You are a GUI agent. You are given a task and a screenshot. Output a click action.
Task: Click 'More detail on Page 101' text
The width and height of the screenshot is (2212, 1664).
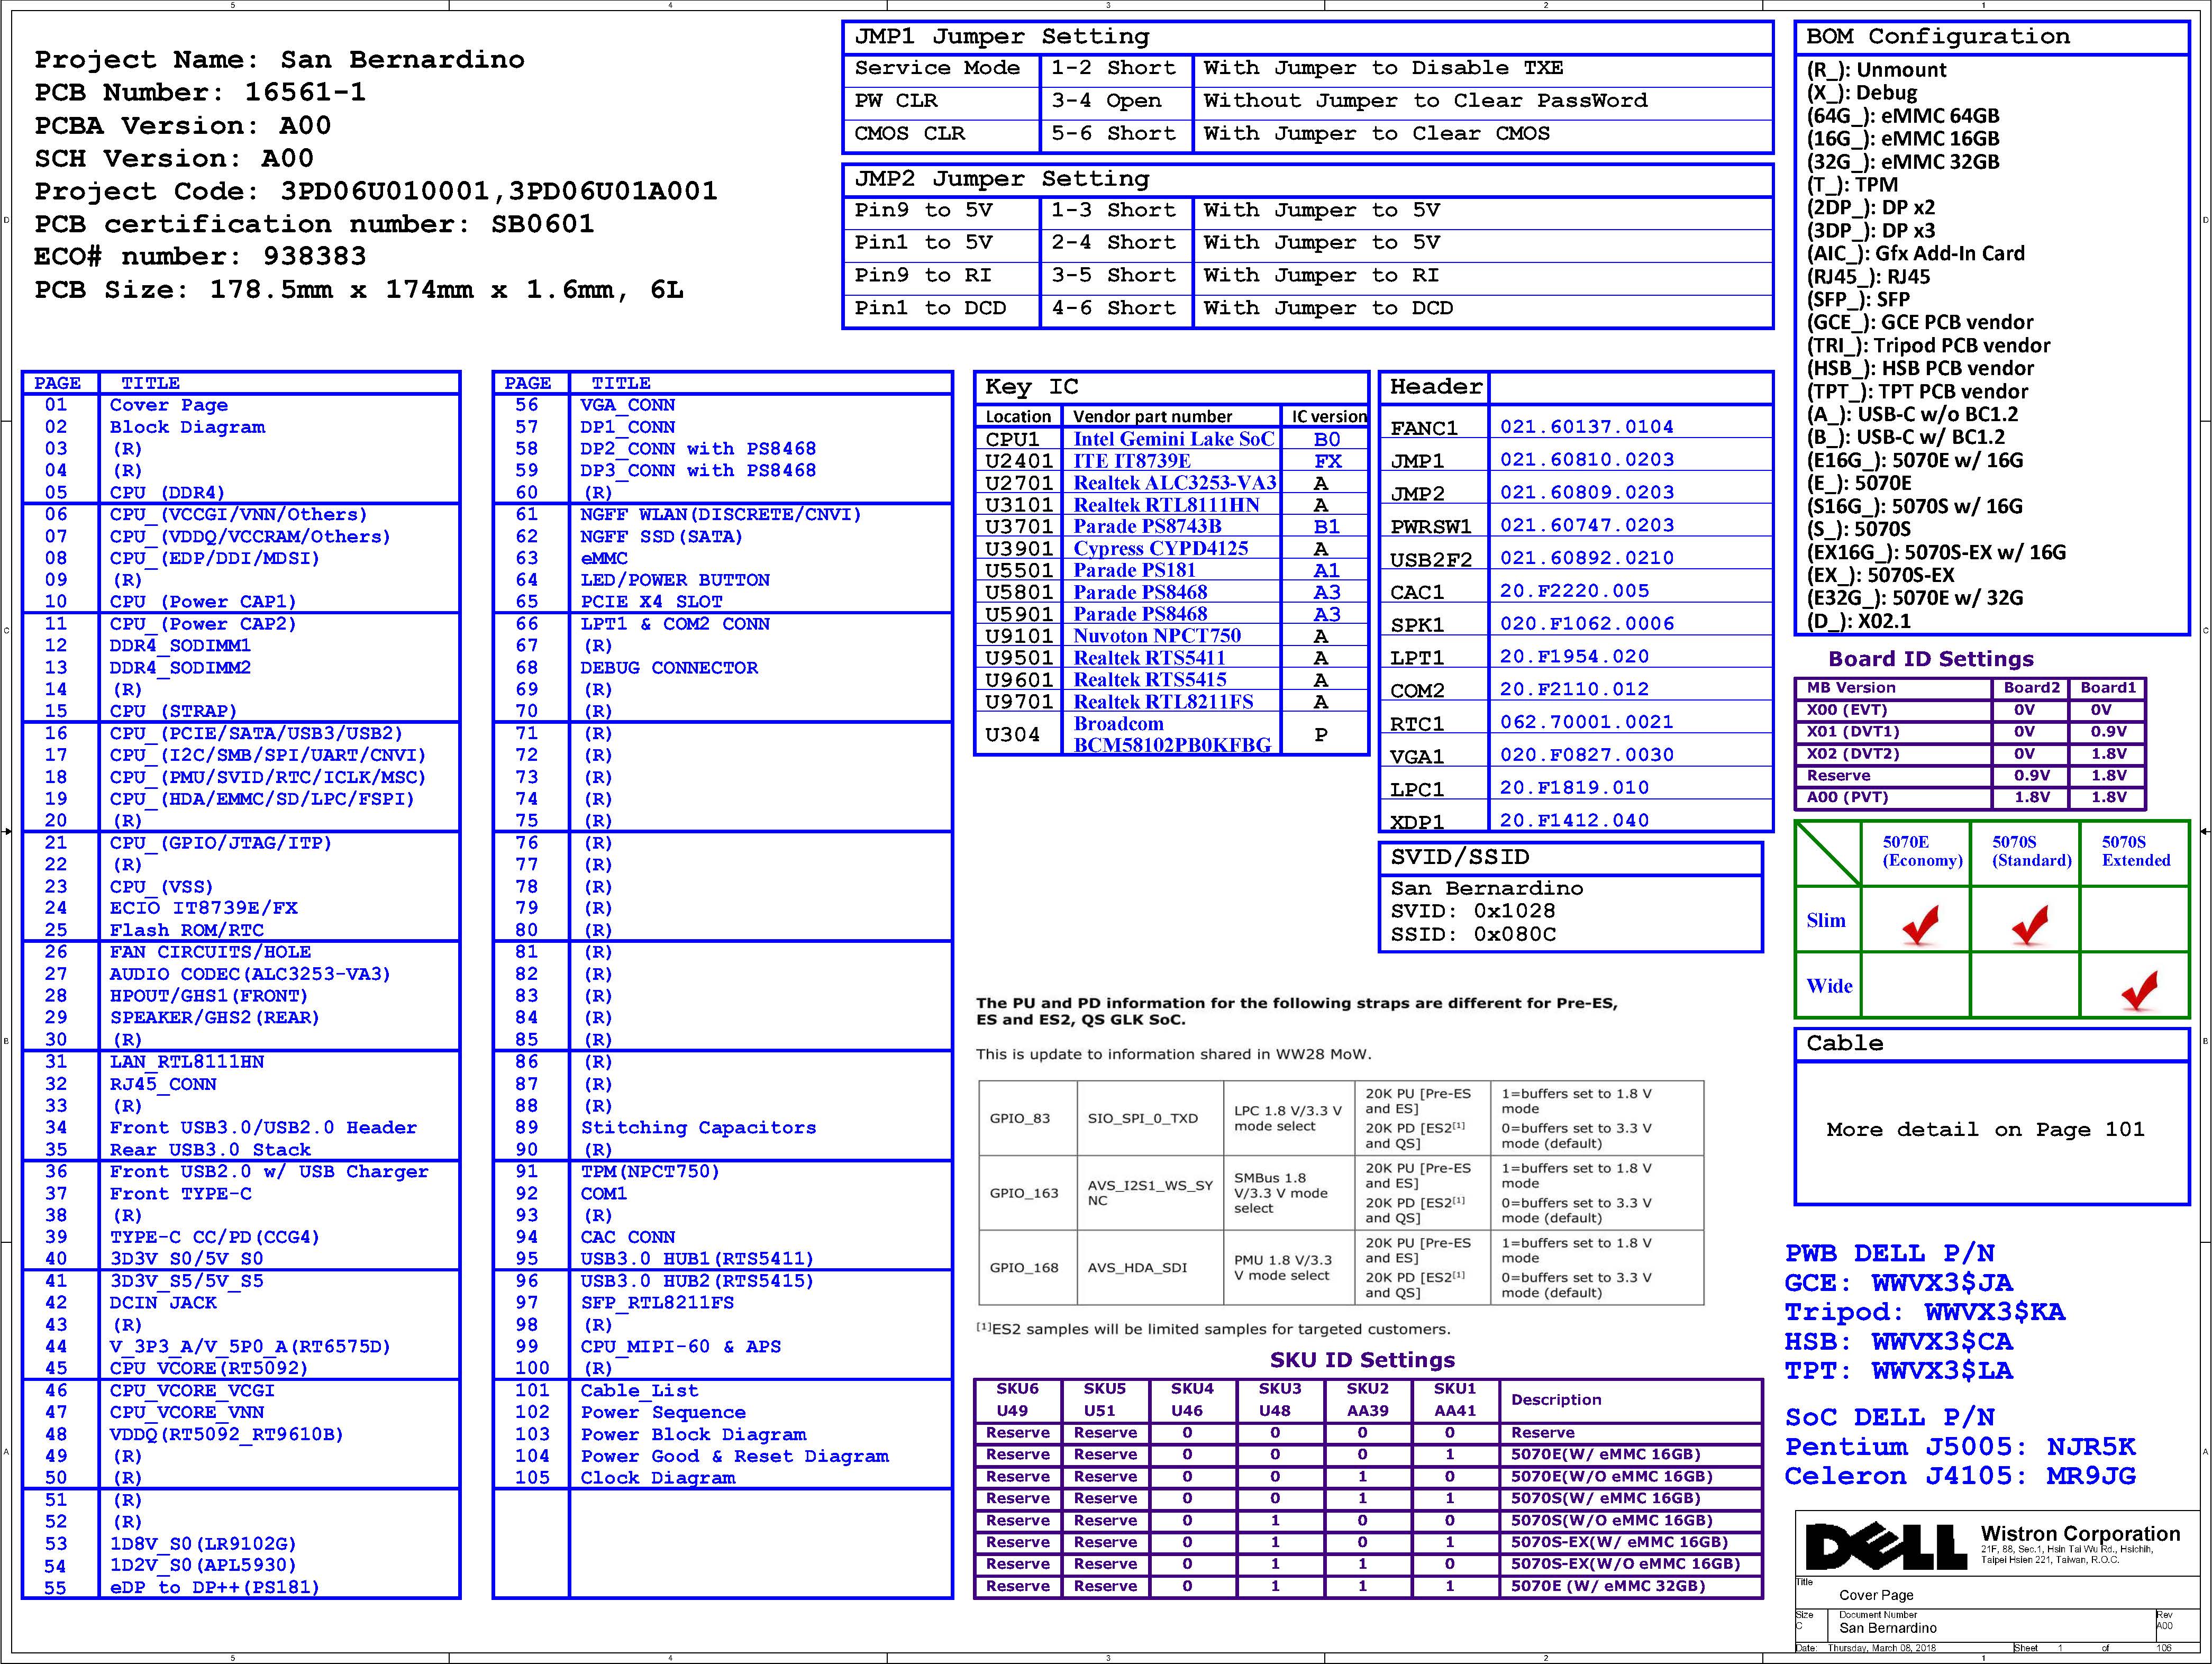(x=1985, y=1130)
